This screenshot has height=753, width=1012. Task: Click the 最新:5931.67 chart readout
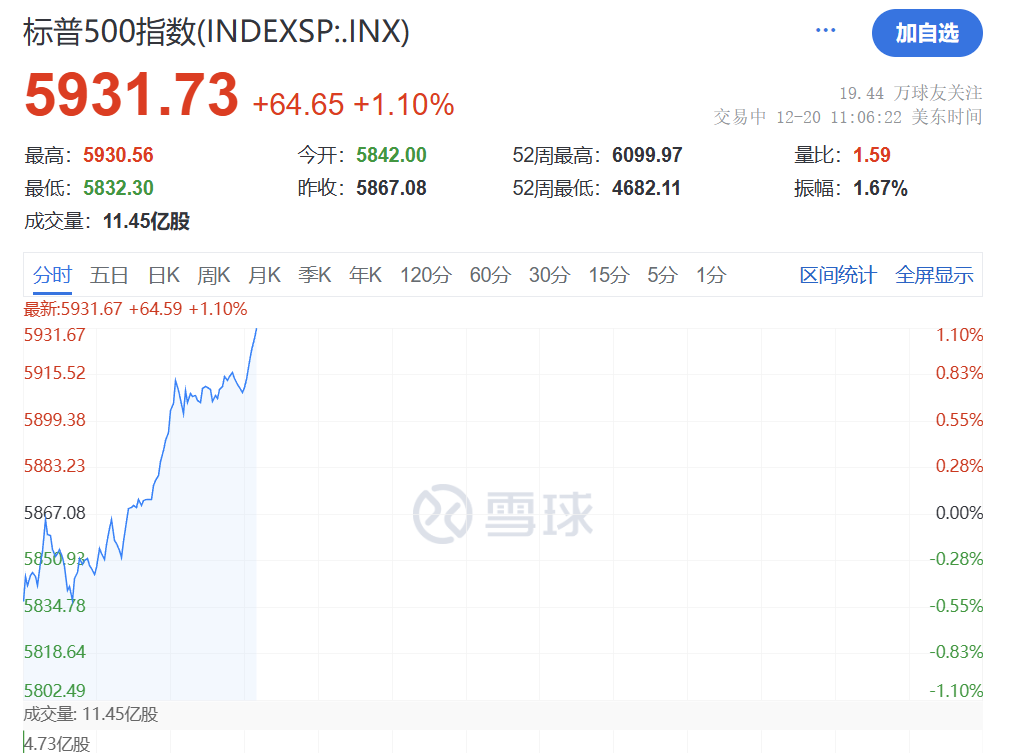136,309
